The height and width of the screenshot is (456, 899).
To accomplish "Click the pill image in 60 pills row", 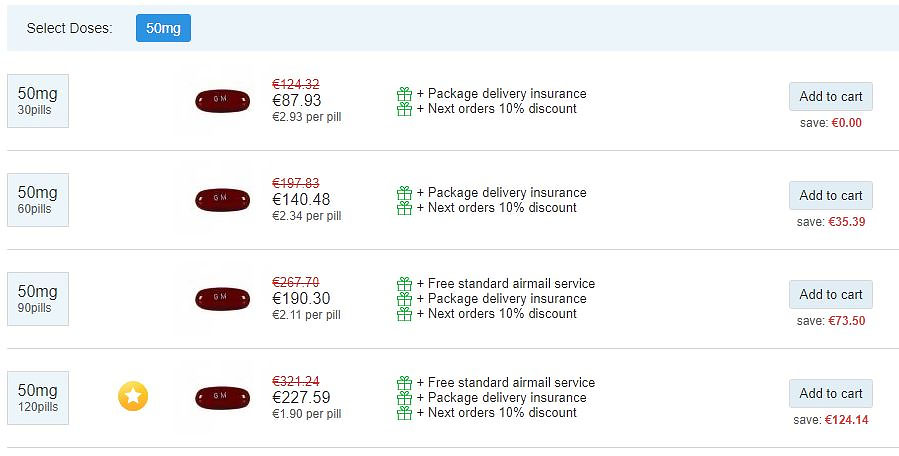I will pyautogui.click(x=222, y=200).
